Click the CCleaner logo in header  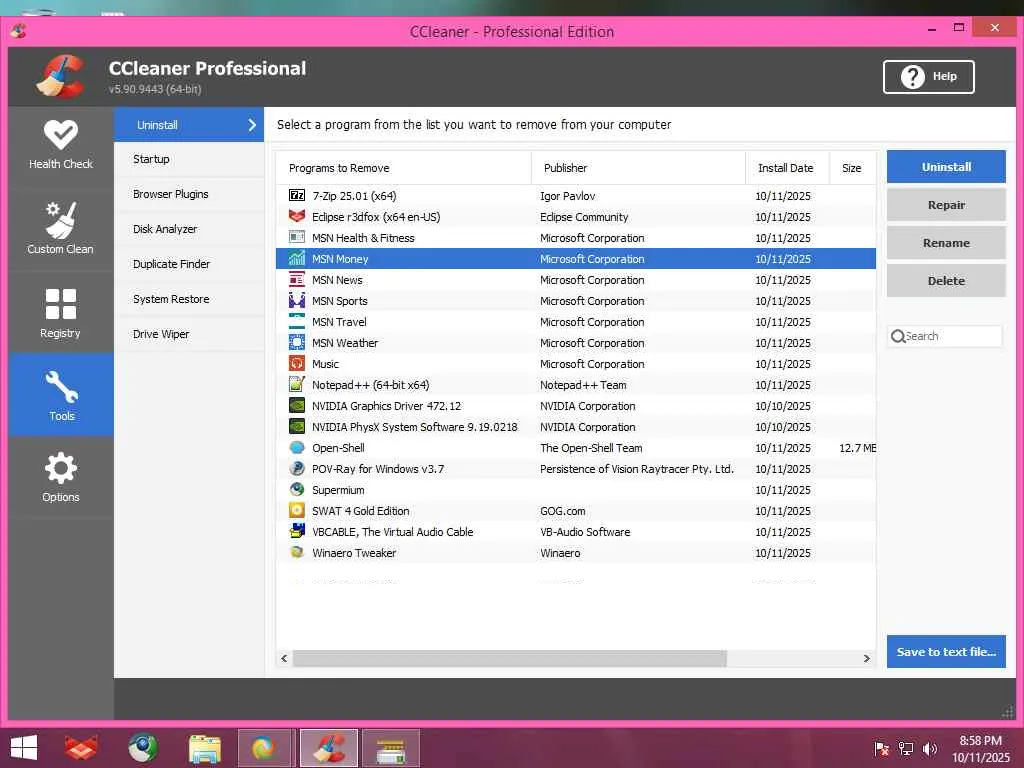60,76
